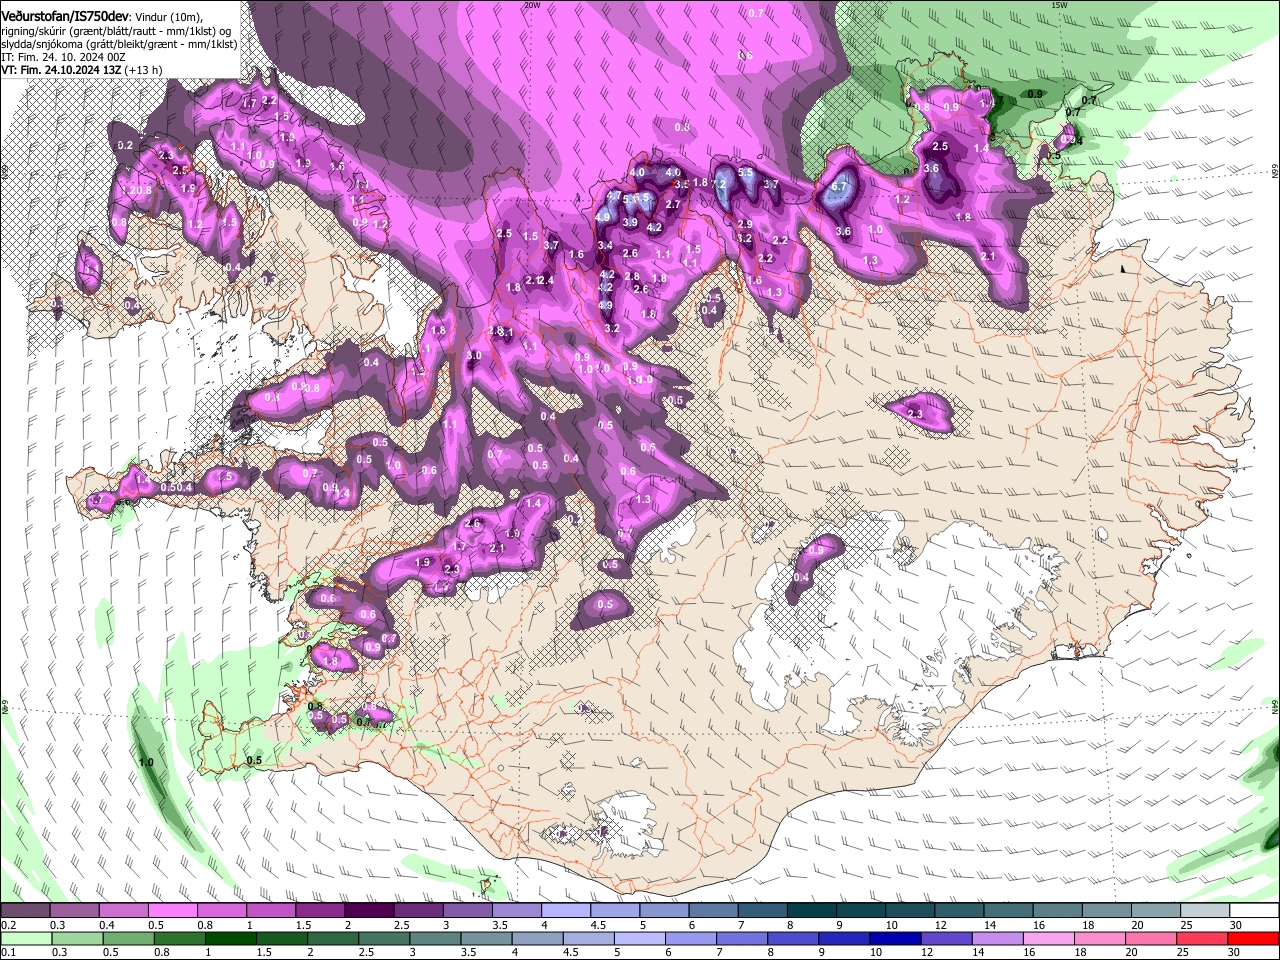The image size is (1280, 960).
Task: Click the top legend swatch between 8 and 9
Action: [810, 911]
